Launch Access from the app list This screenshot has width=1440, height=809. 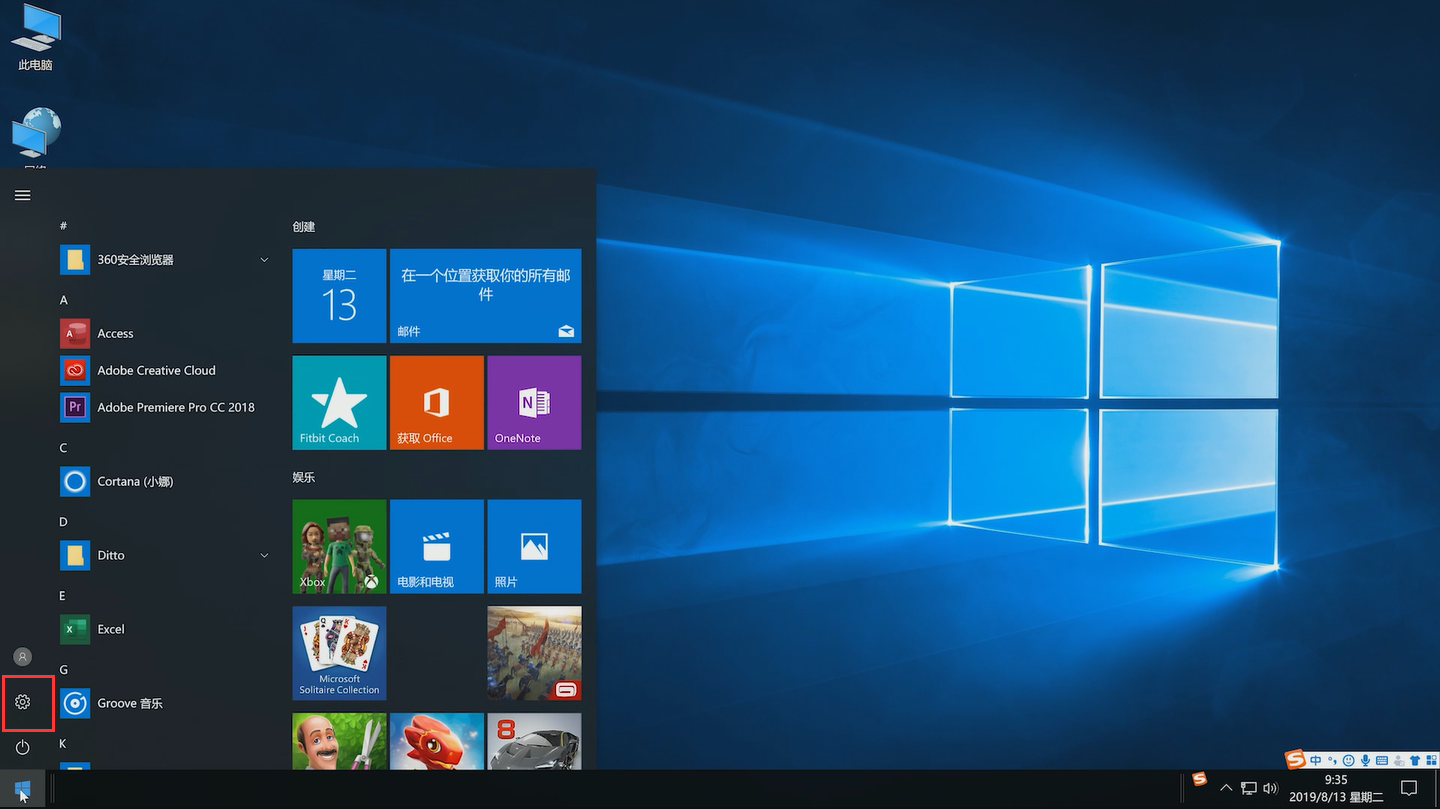(164, 333)
